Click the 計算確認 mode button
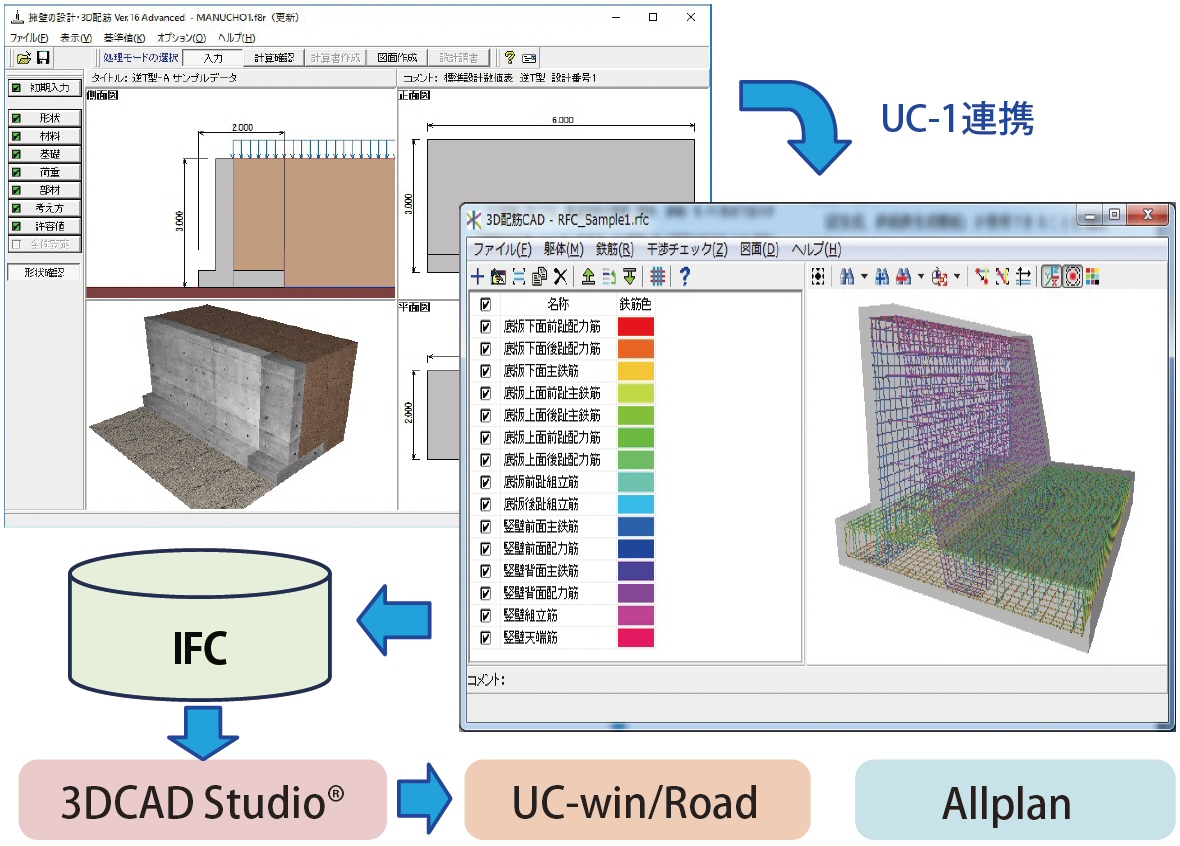 click(274, 58)
